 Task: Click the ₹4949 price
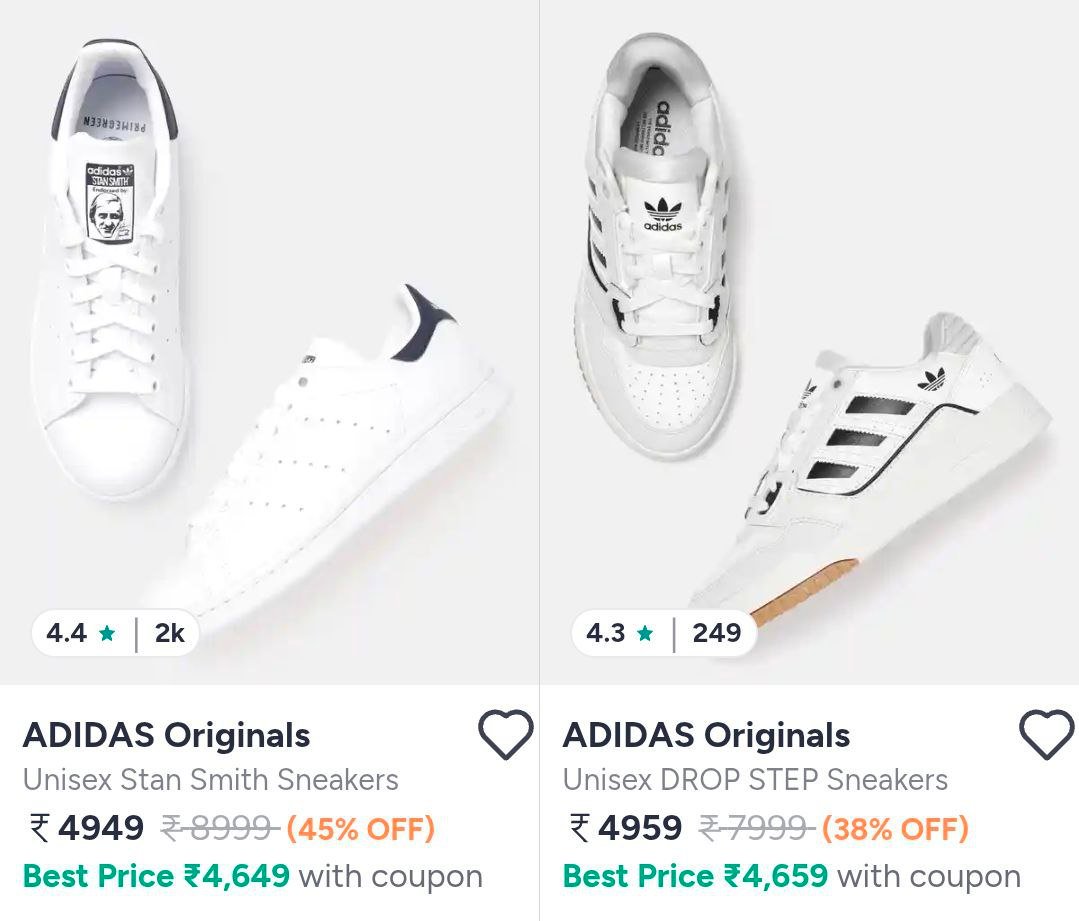(88, 828)
